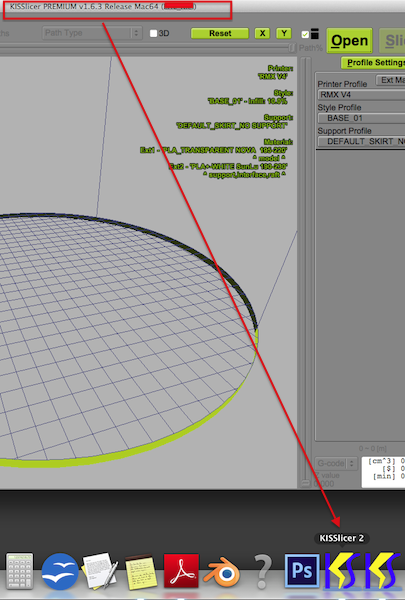Uncheck the checkbox beside the calculator icon
Screen dimensions: 405x600
pos(305,34)
